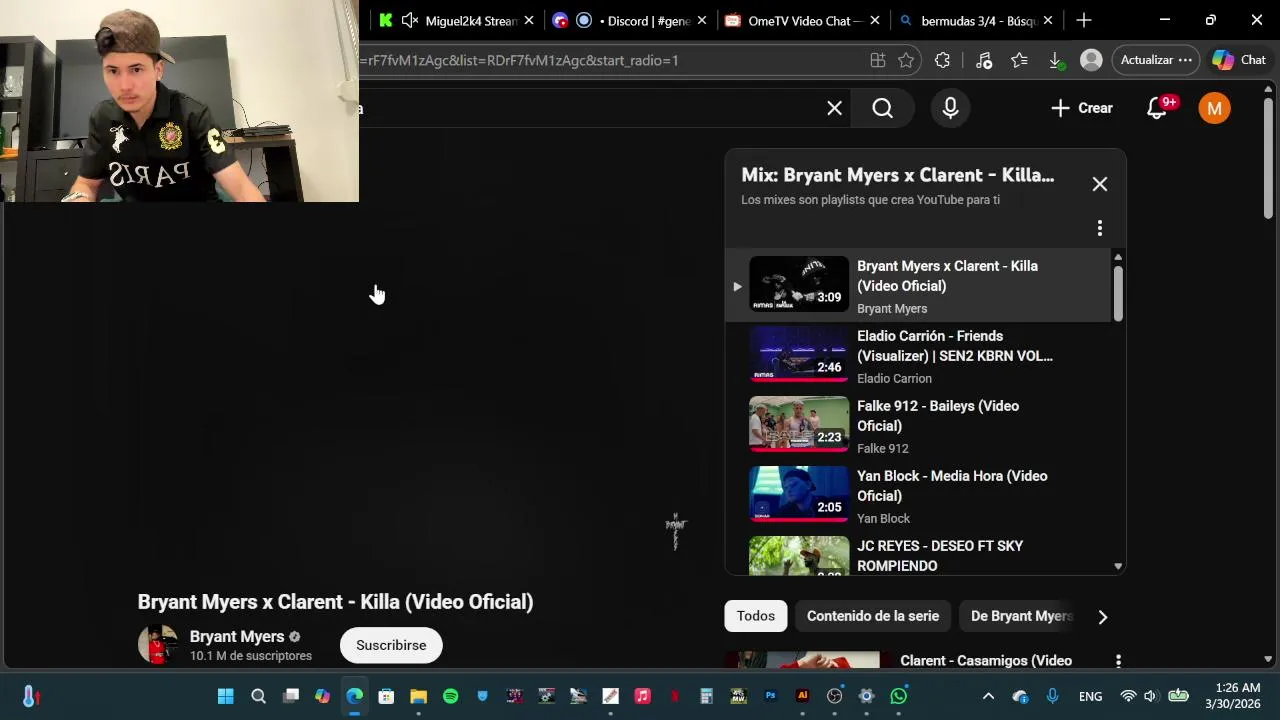This screenshot has width=1280, height=720.
Task: Close the OmeTV Video Chat tab
Action: (x=875, y=20)
